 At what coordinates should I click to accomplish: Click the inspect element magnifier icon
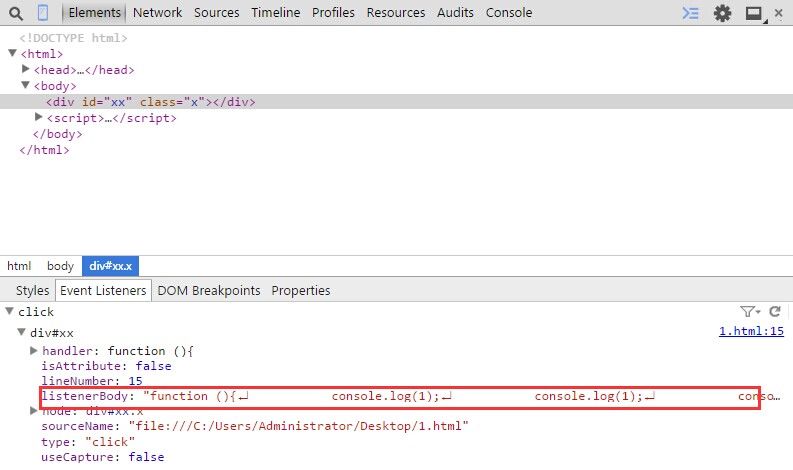pos(16,13)
